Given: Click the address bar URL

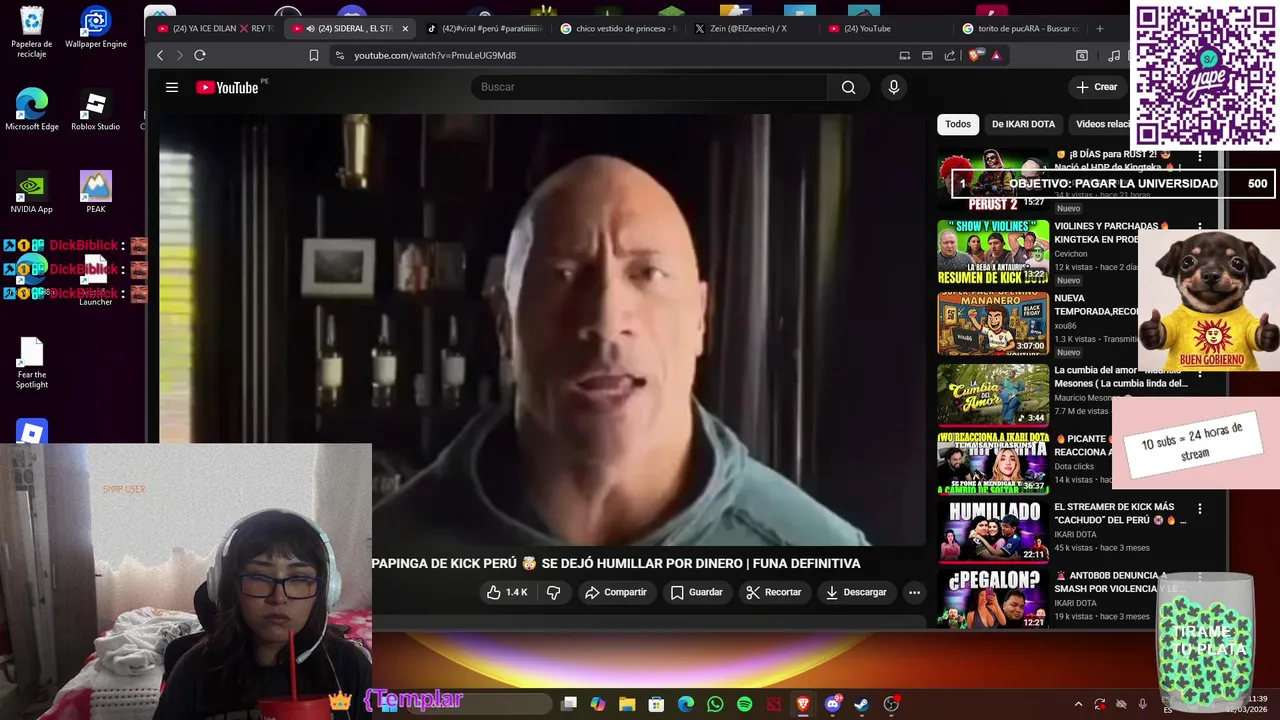Looking at the screenshot, I should pos(435,56).
